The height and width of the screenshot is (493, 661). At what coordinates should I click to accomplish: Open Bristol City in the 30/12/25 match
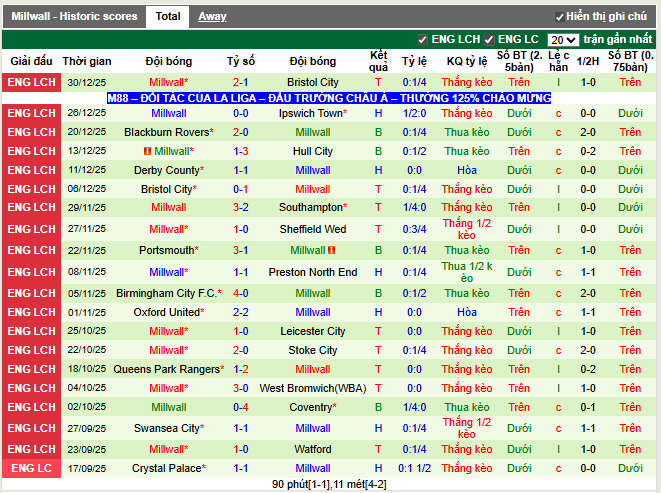point(313,82)
